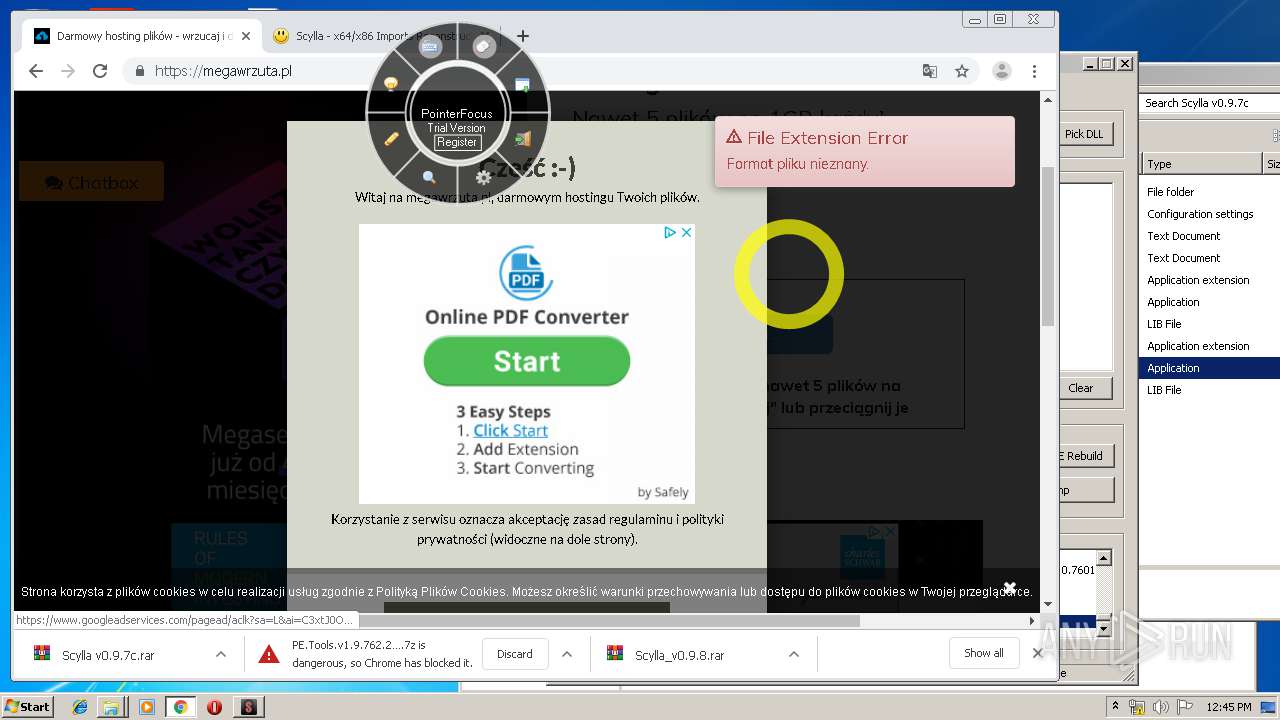This screenshot has height=720, width=1280.
Task: Close the Darmowy hosting plików tab
Action: pos(246,36)
